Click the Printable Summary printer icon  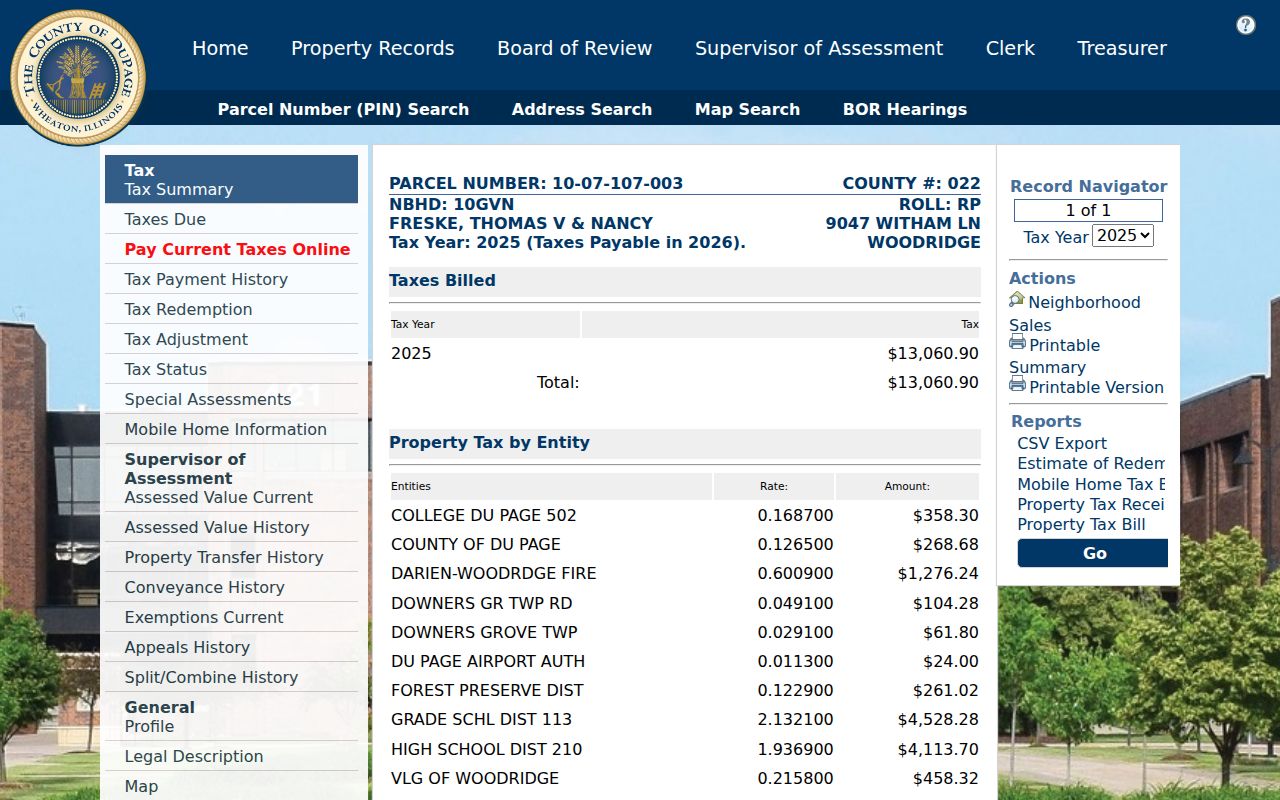1017,343
